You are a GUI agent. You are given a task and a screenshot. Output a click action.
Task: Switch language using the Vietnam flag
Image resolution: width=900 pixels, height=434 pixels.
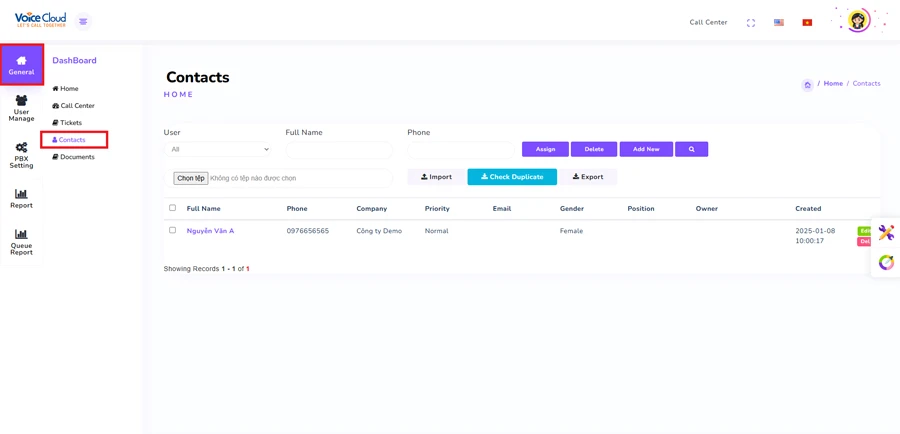807,22
